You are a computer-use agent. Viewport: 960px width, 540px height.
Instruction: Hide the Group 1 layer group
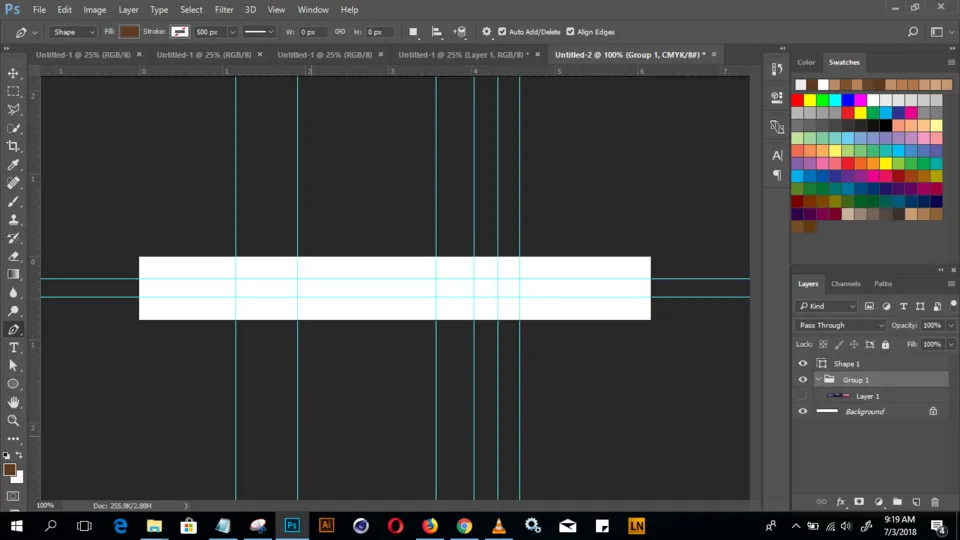point(803,380)
